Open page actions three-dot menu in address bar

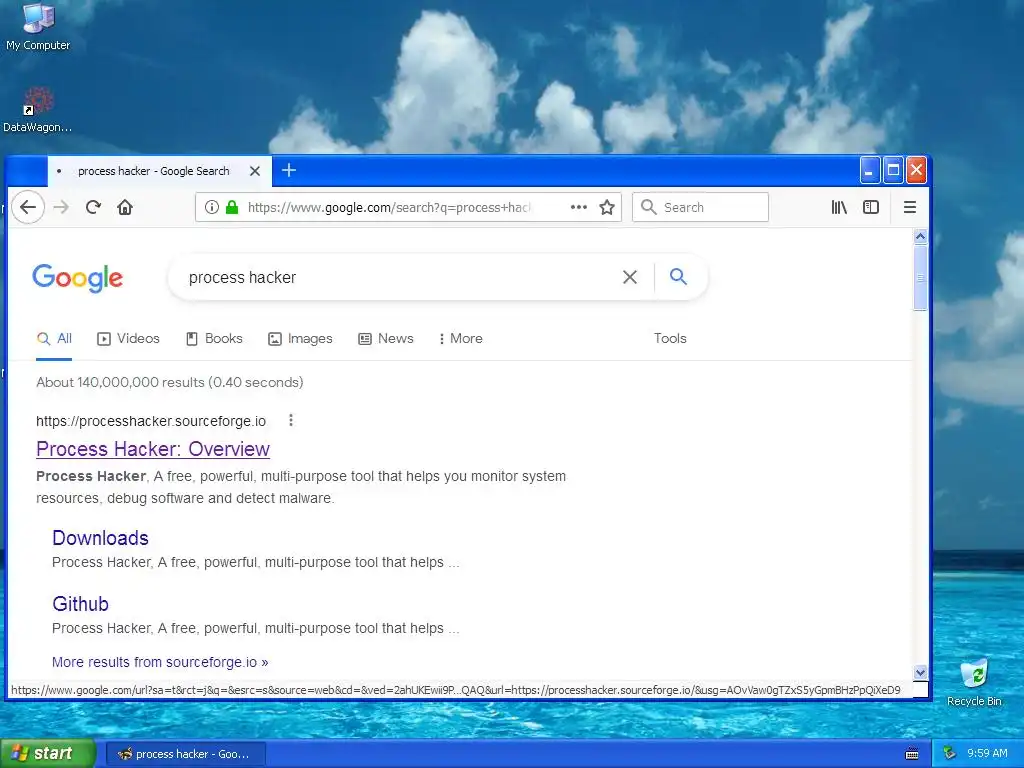tap(579, 208)
